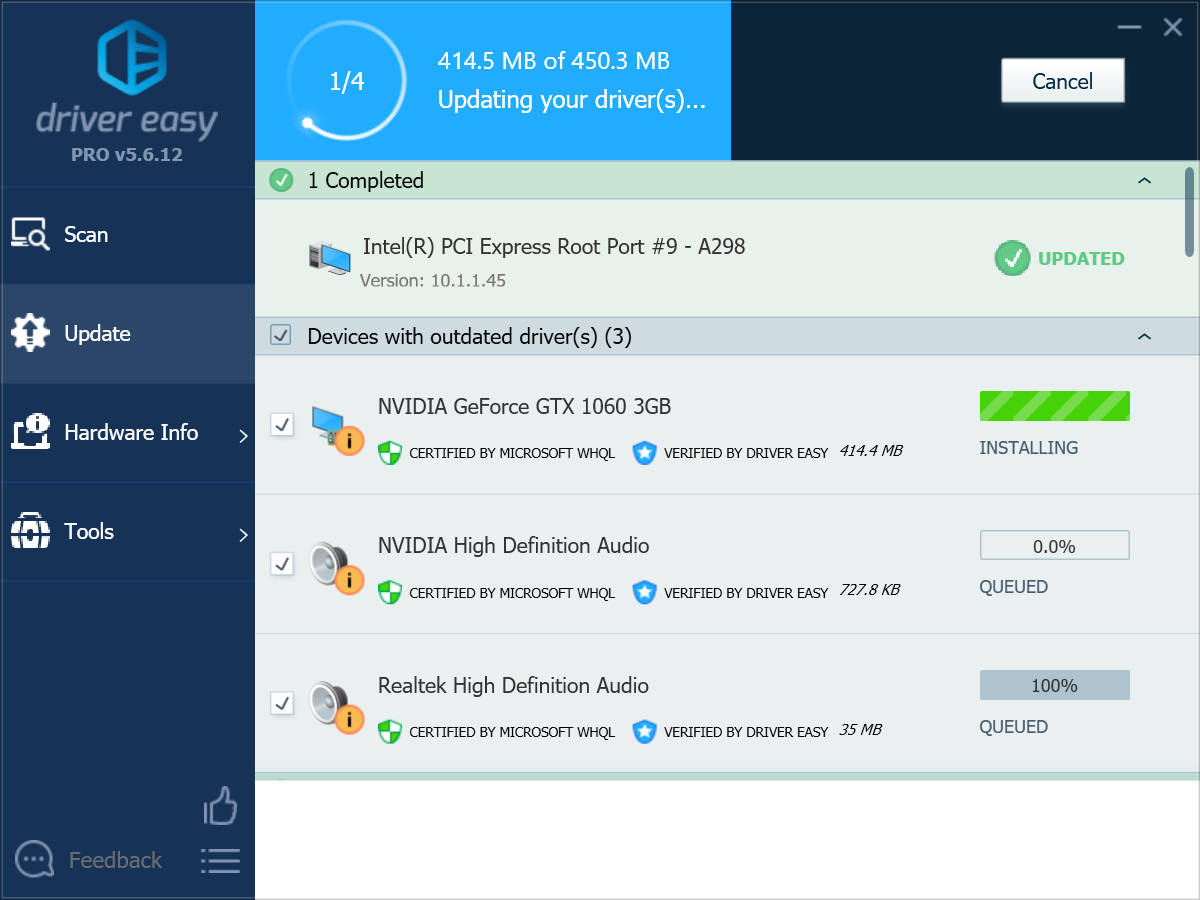
Task: Click the WHQL certified shield for GeForce GTX 1060
Action: click(x=389, y=453)
